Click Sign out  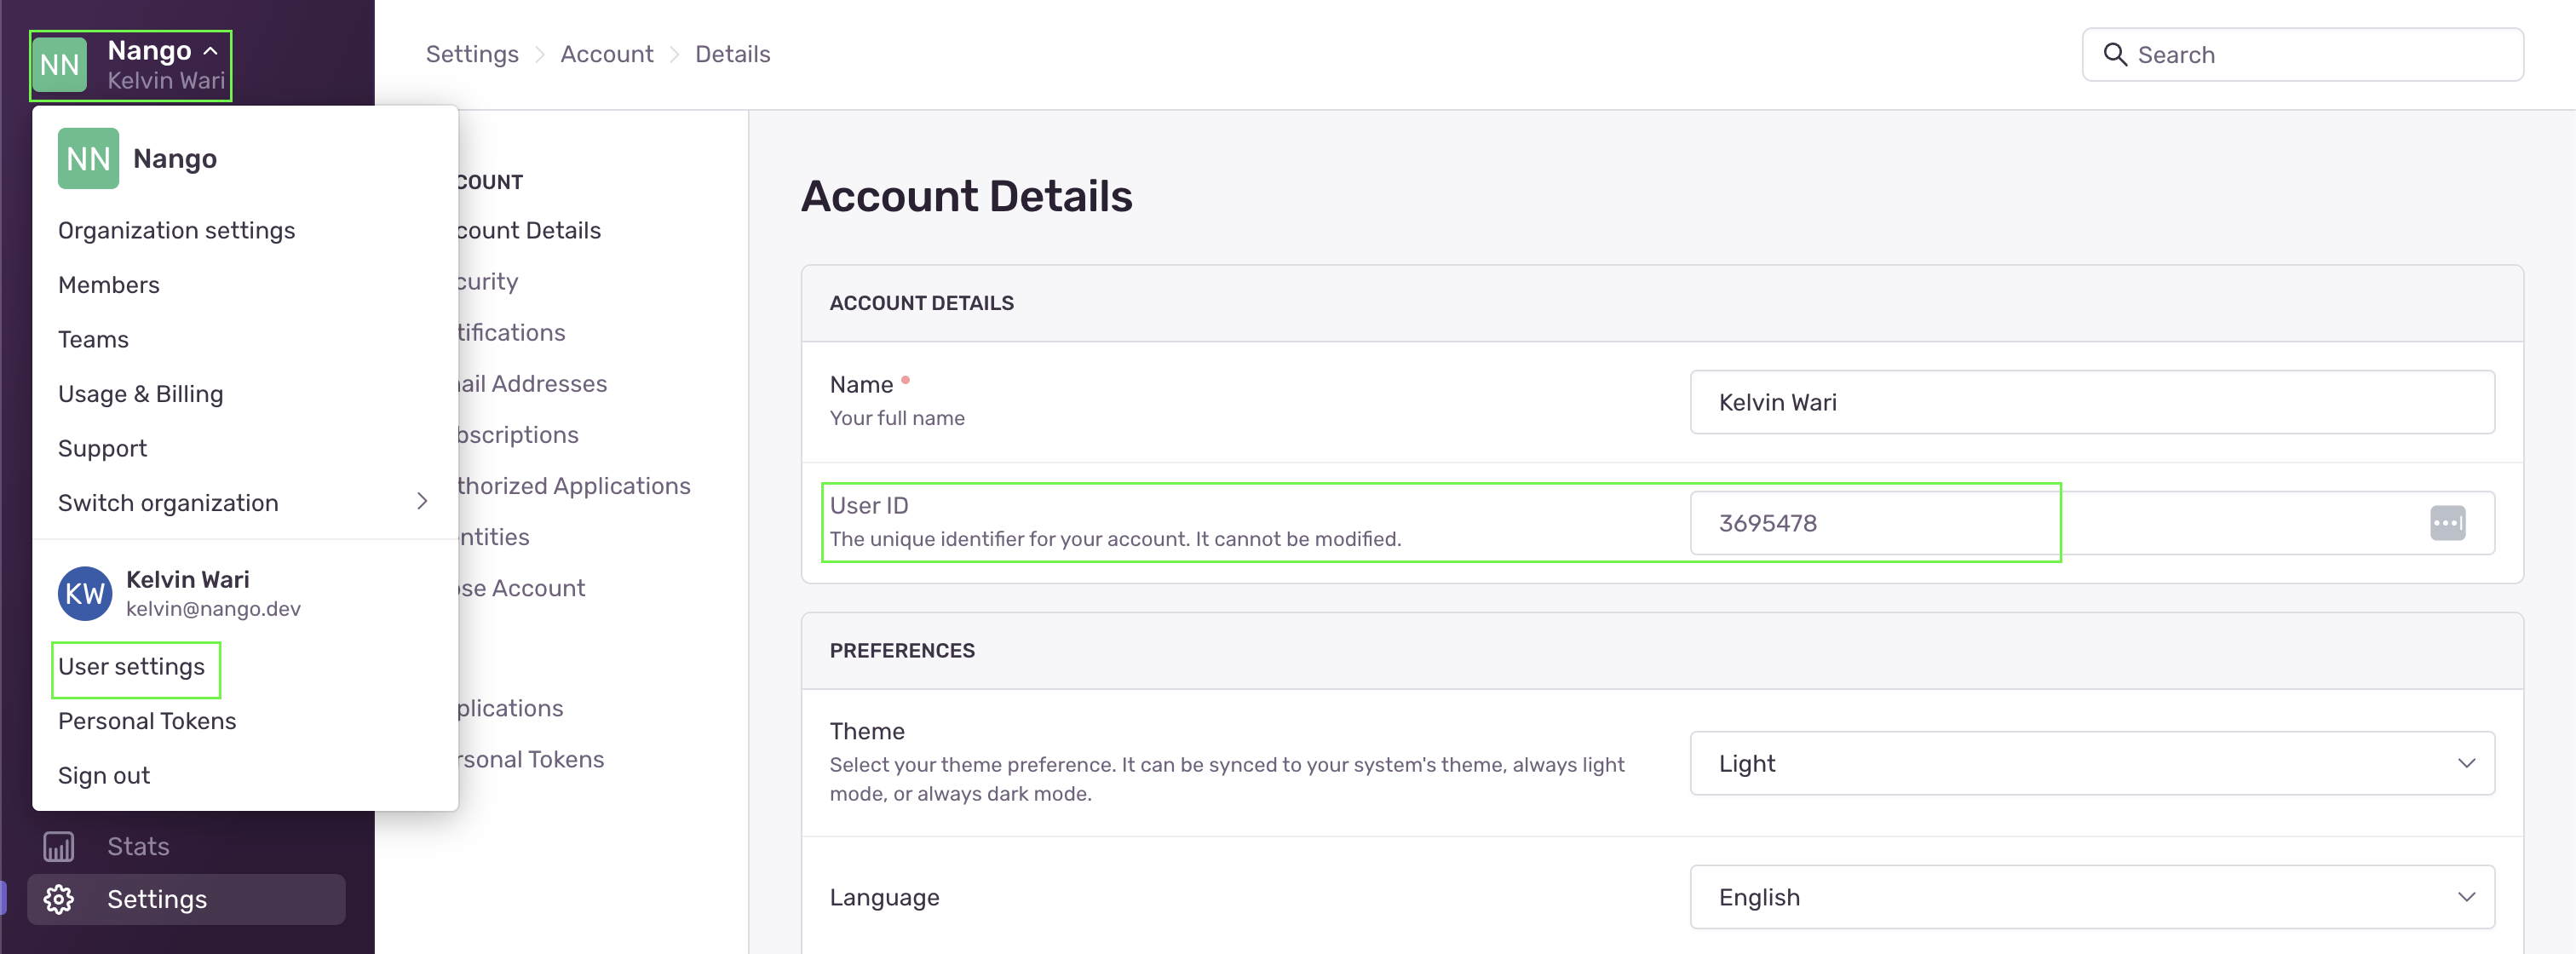tap(104, 775)
